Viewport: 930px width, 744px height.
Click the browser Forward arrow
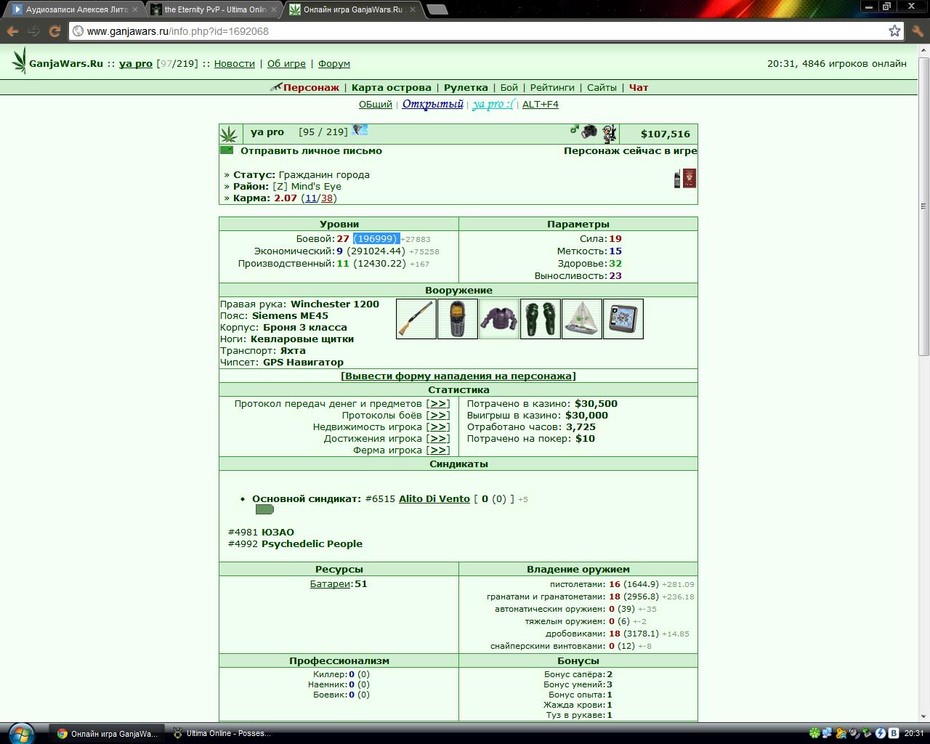point(34,31)
